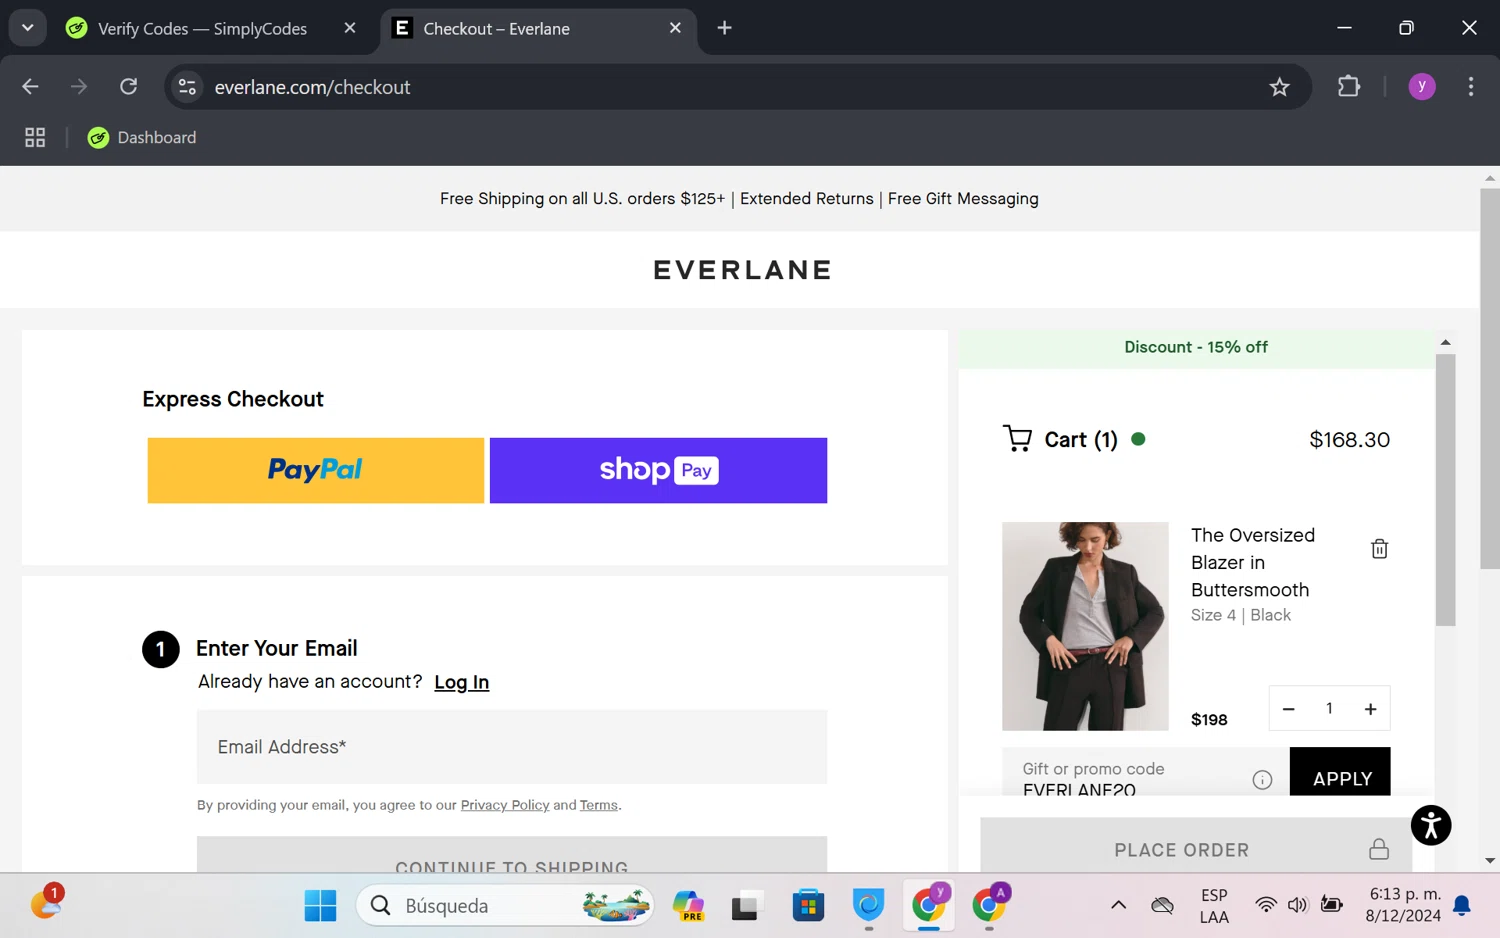Expand the tab search dropdown arrow
Screen dimensions: 1500x938
28,28
